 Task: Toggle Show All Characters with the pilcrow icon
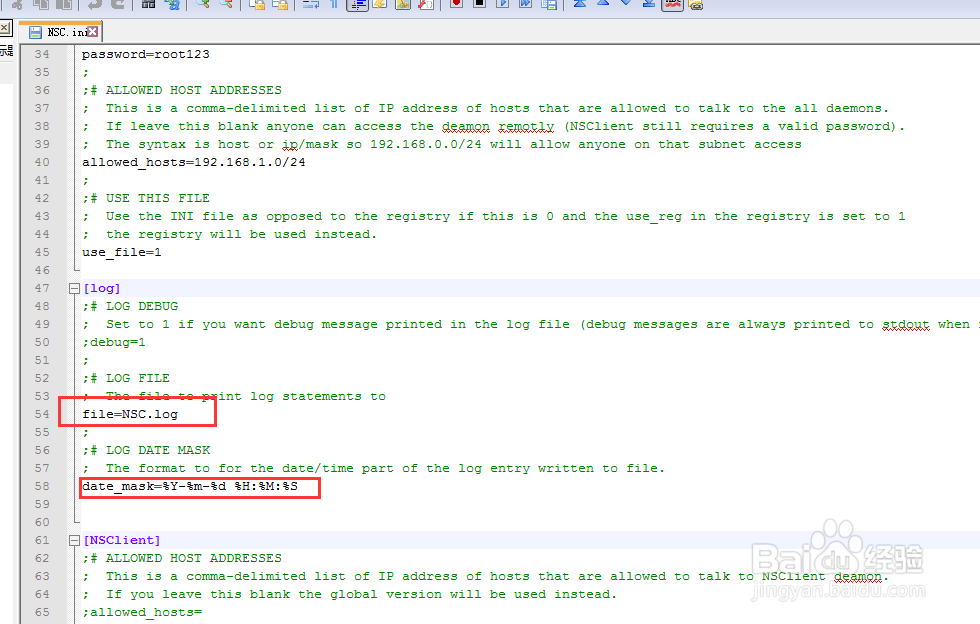(334, 6)
